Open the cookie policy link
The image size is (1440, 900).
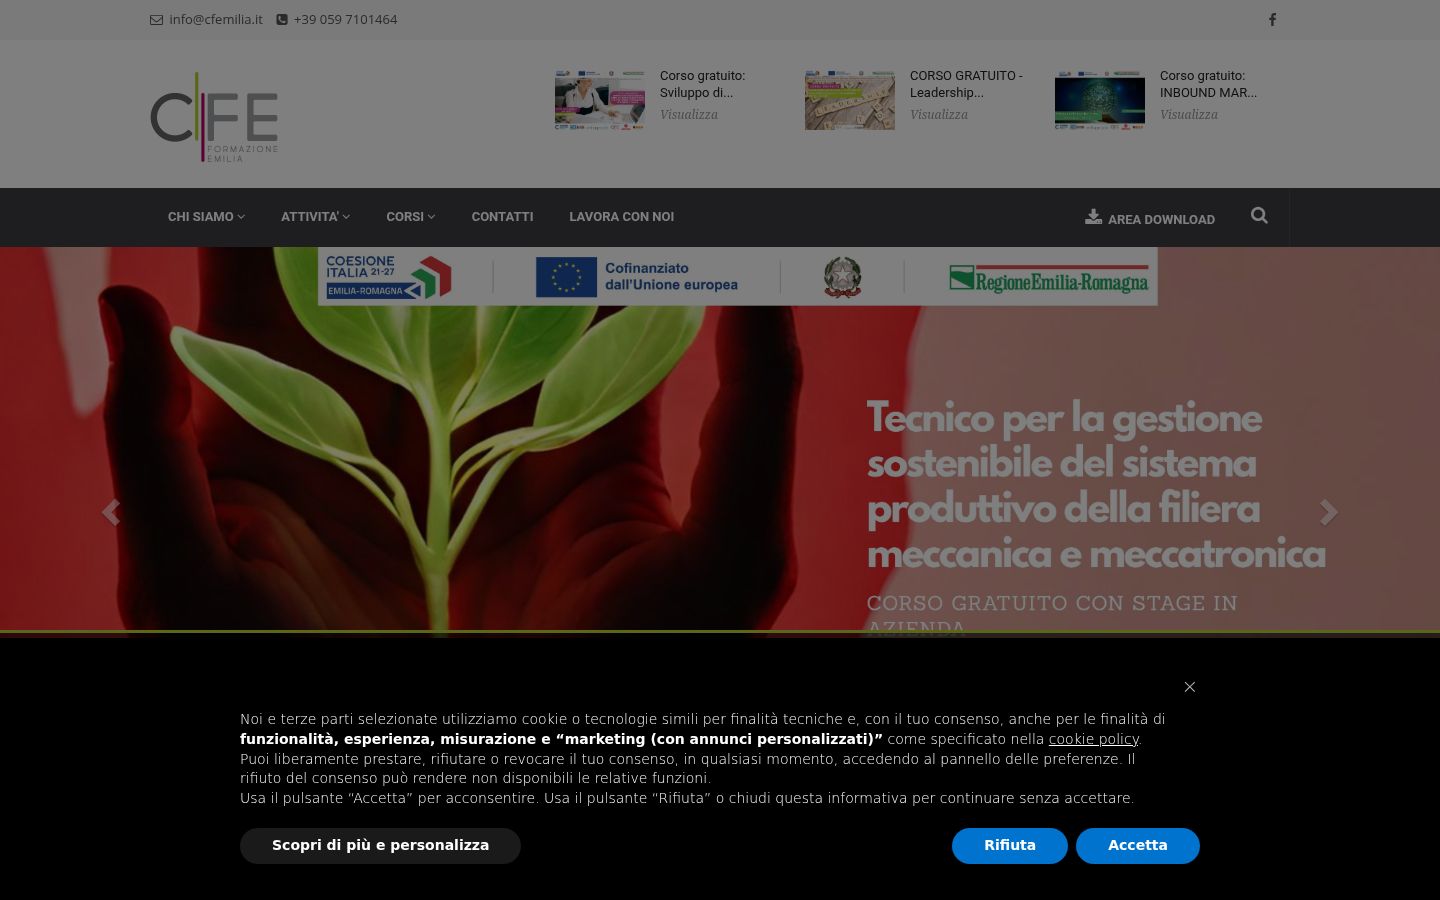(x=1094, y=739)
